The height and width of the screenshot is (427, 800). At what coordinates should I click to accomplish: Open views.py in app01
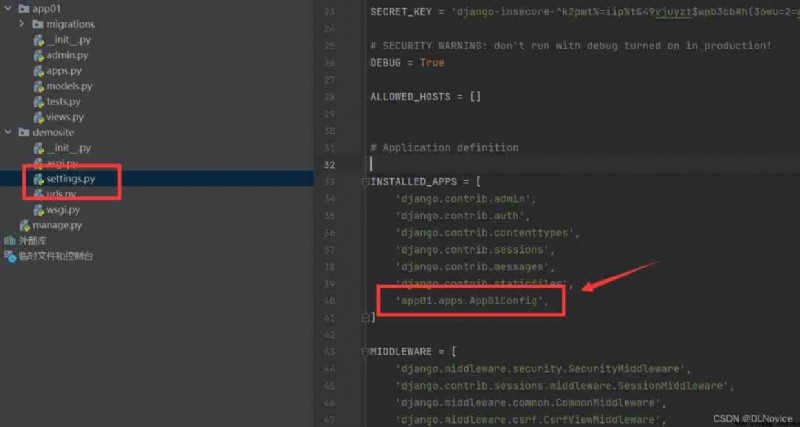coord(65,117)
